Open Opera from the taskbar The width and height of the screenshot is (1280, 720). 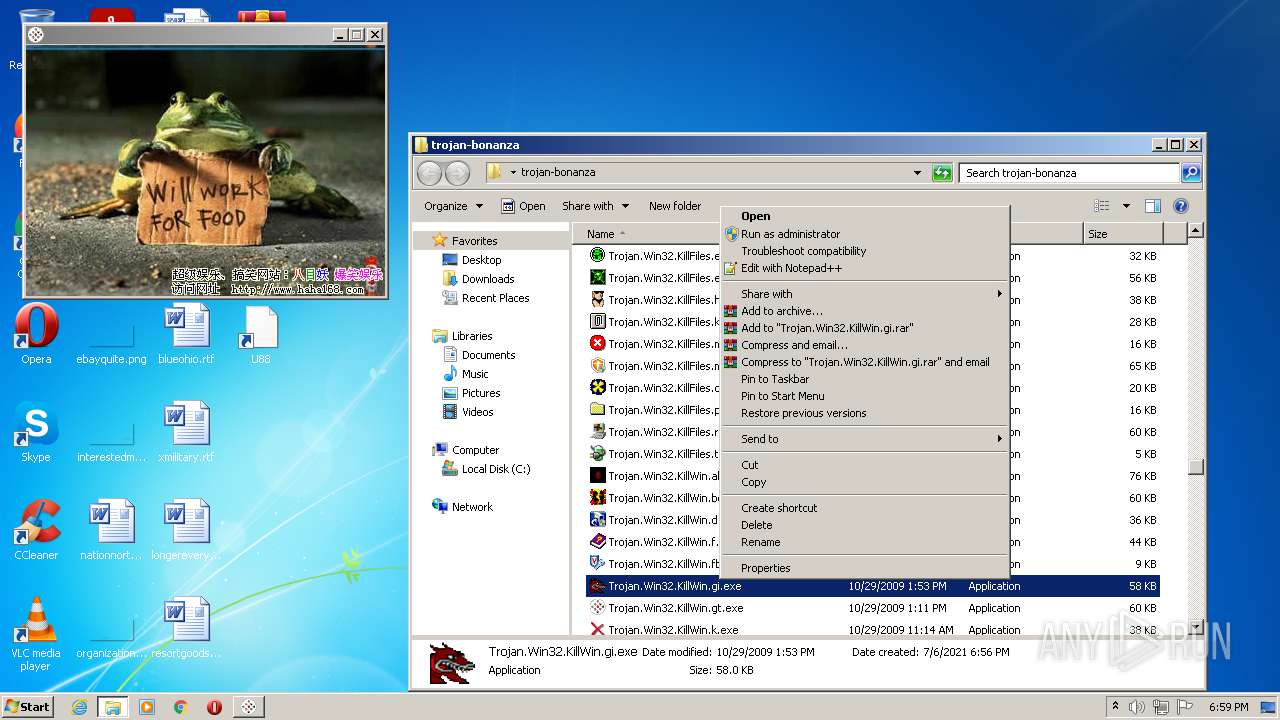[x=214, y=707]
